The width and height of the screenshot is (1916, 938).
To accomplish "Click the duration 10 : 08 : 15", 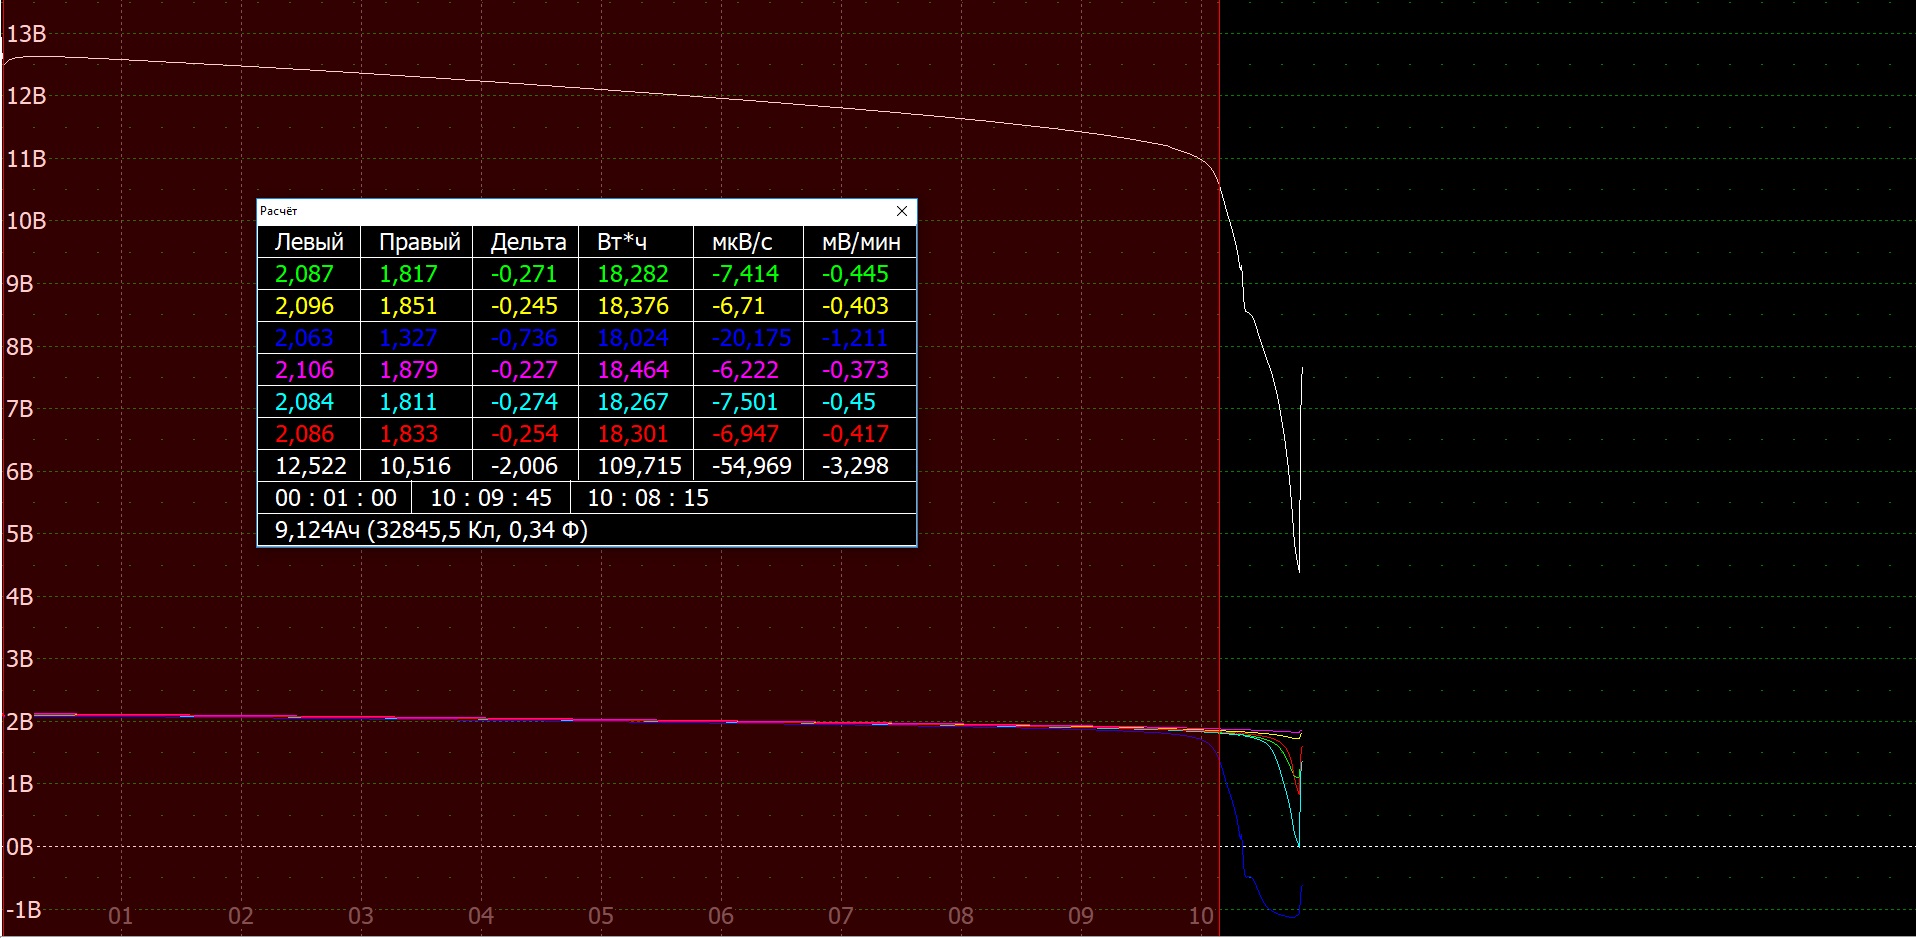I will coord(648,498).
